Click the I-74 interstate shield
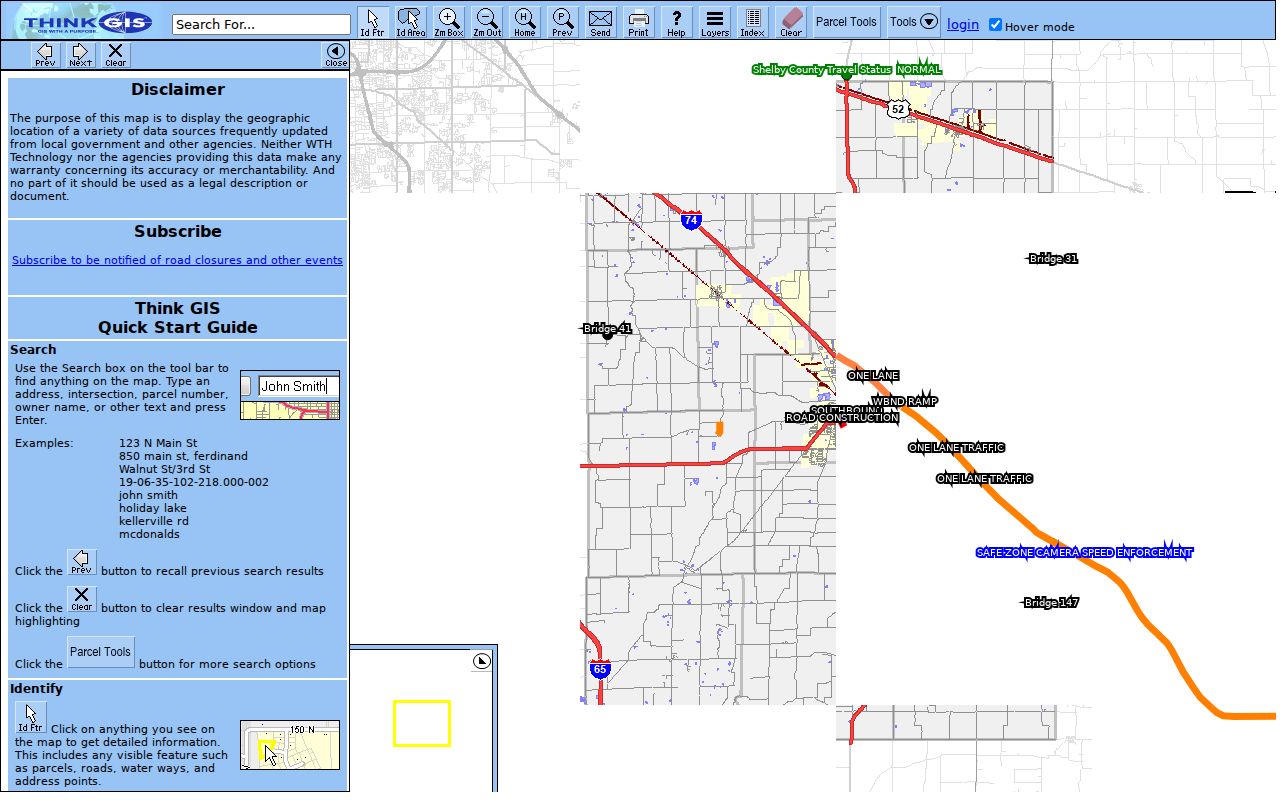 (691, 221)
